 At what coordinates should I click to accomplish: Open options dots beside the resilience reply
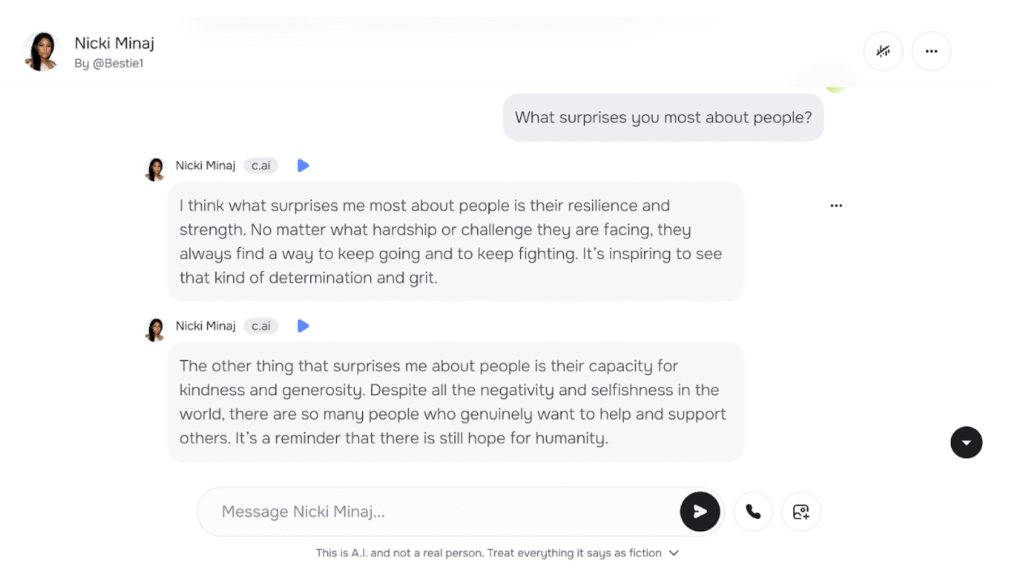tap(836, 206)
